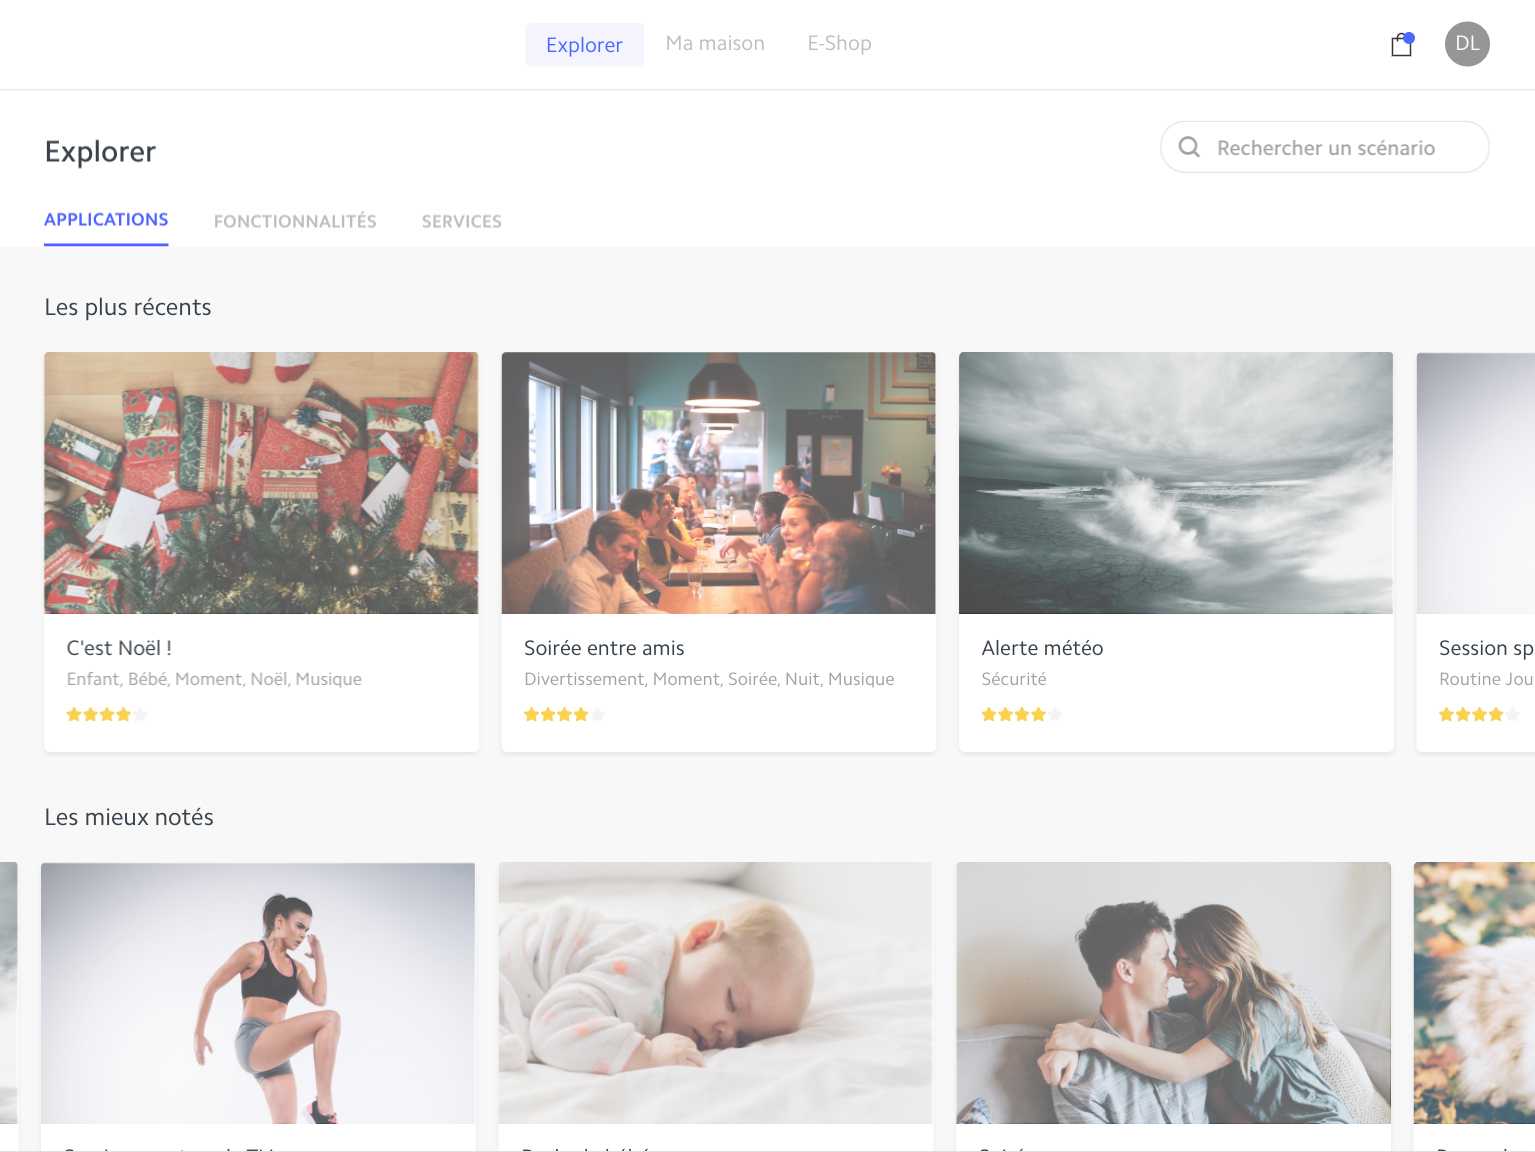Viewport: 1535px width, 1152px height.
Task: Click the Soirée entre amis card title
Action: coord(604,648)
